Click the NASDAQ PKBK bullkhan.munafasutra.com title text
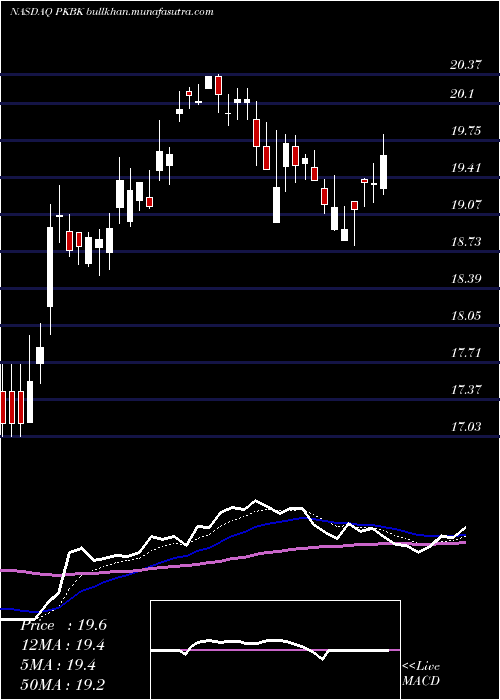Screen dimensions: 500x700 tap(112, 12)
